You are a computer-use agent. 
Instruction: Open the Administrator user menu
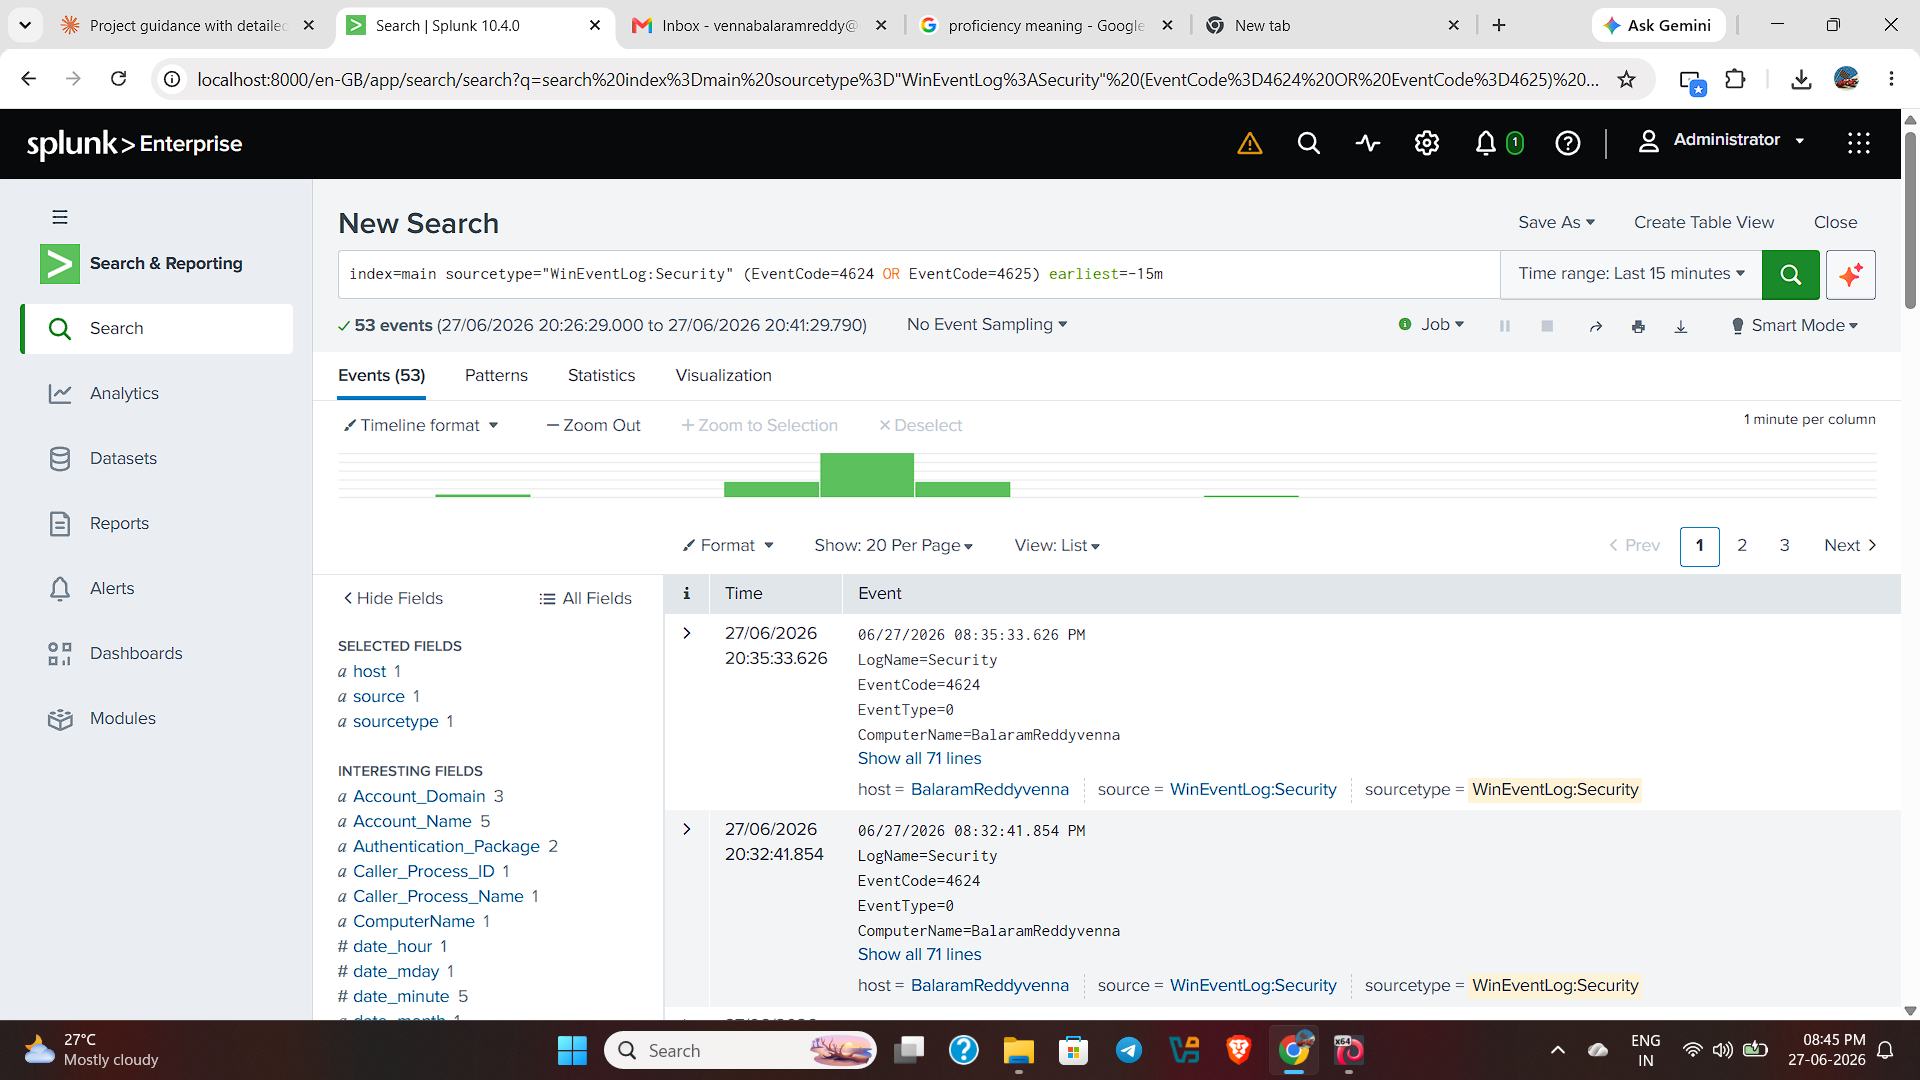(1722, 141)
